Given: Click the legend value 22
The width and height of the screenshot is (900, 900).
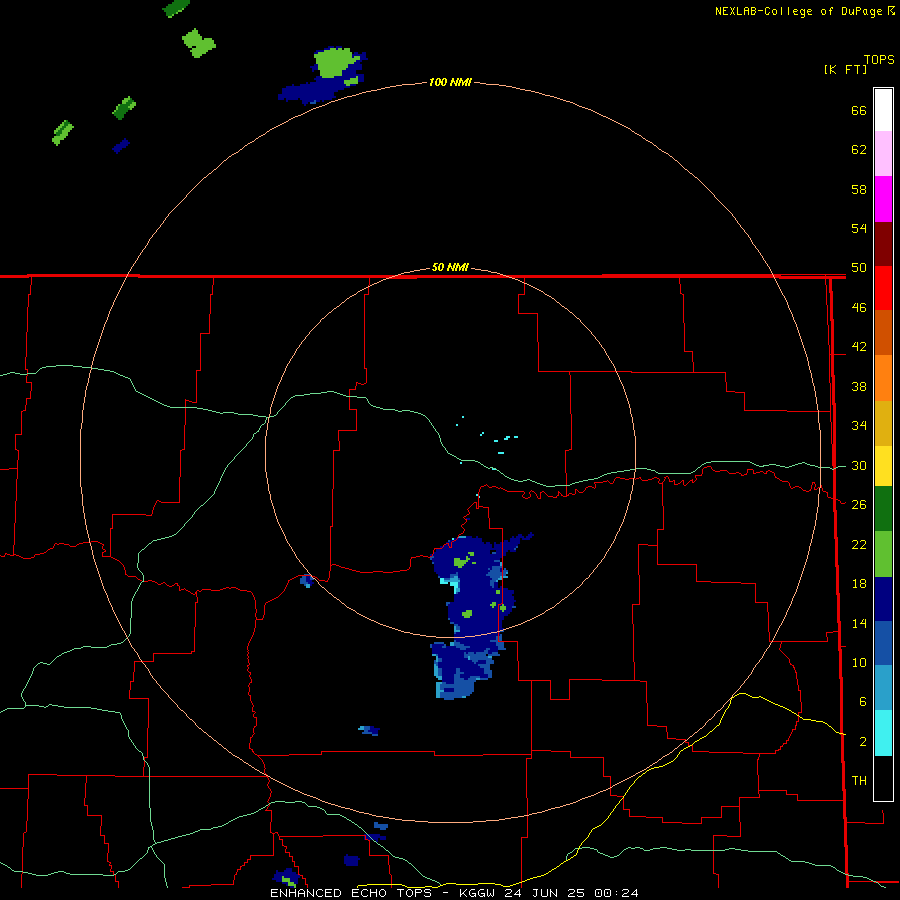Looking at the screenshot, I should (859, 545).
